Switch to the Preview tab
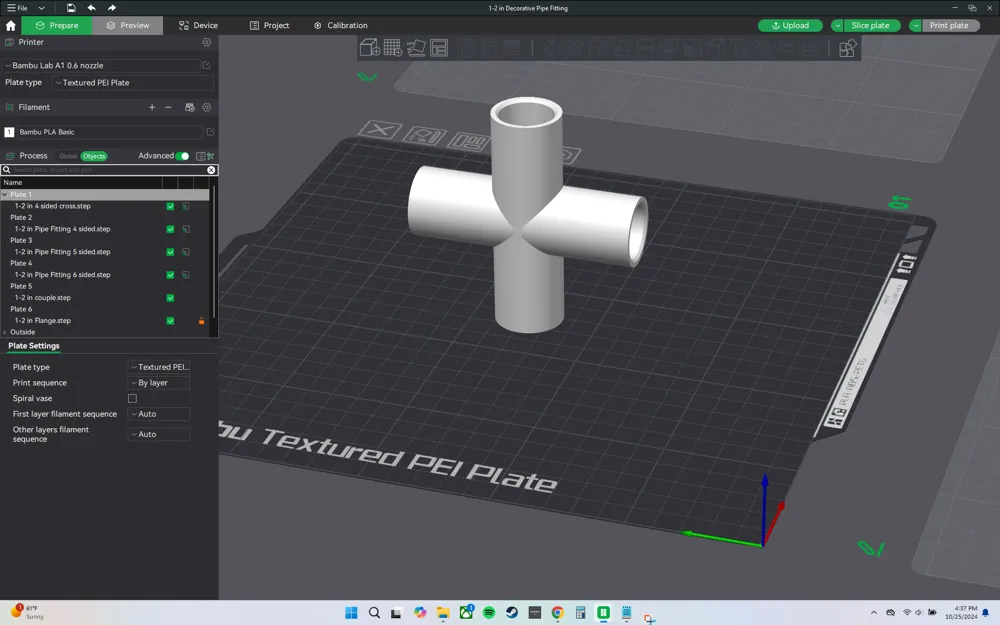This screenshot has height=625, width=1000. 128,26
